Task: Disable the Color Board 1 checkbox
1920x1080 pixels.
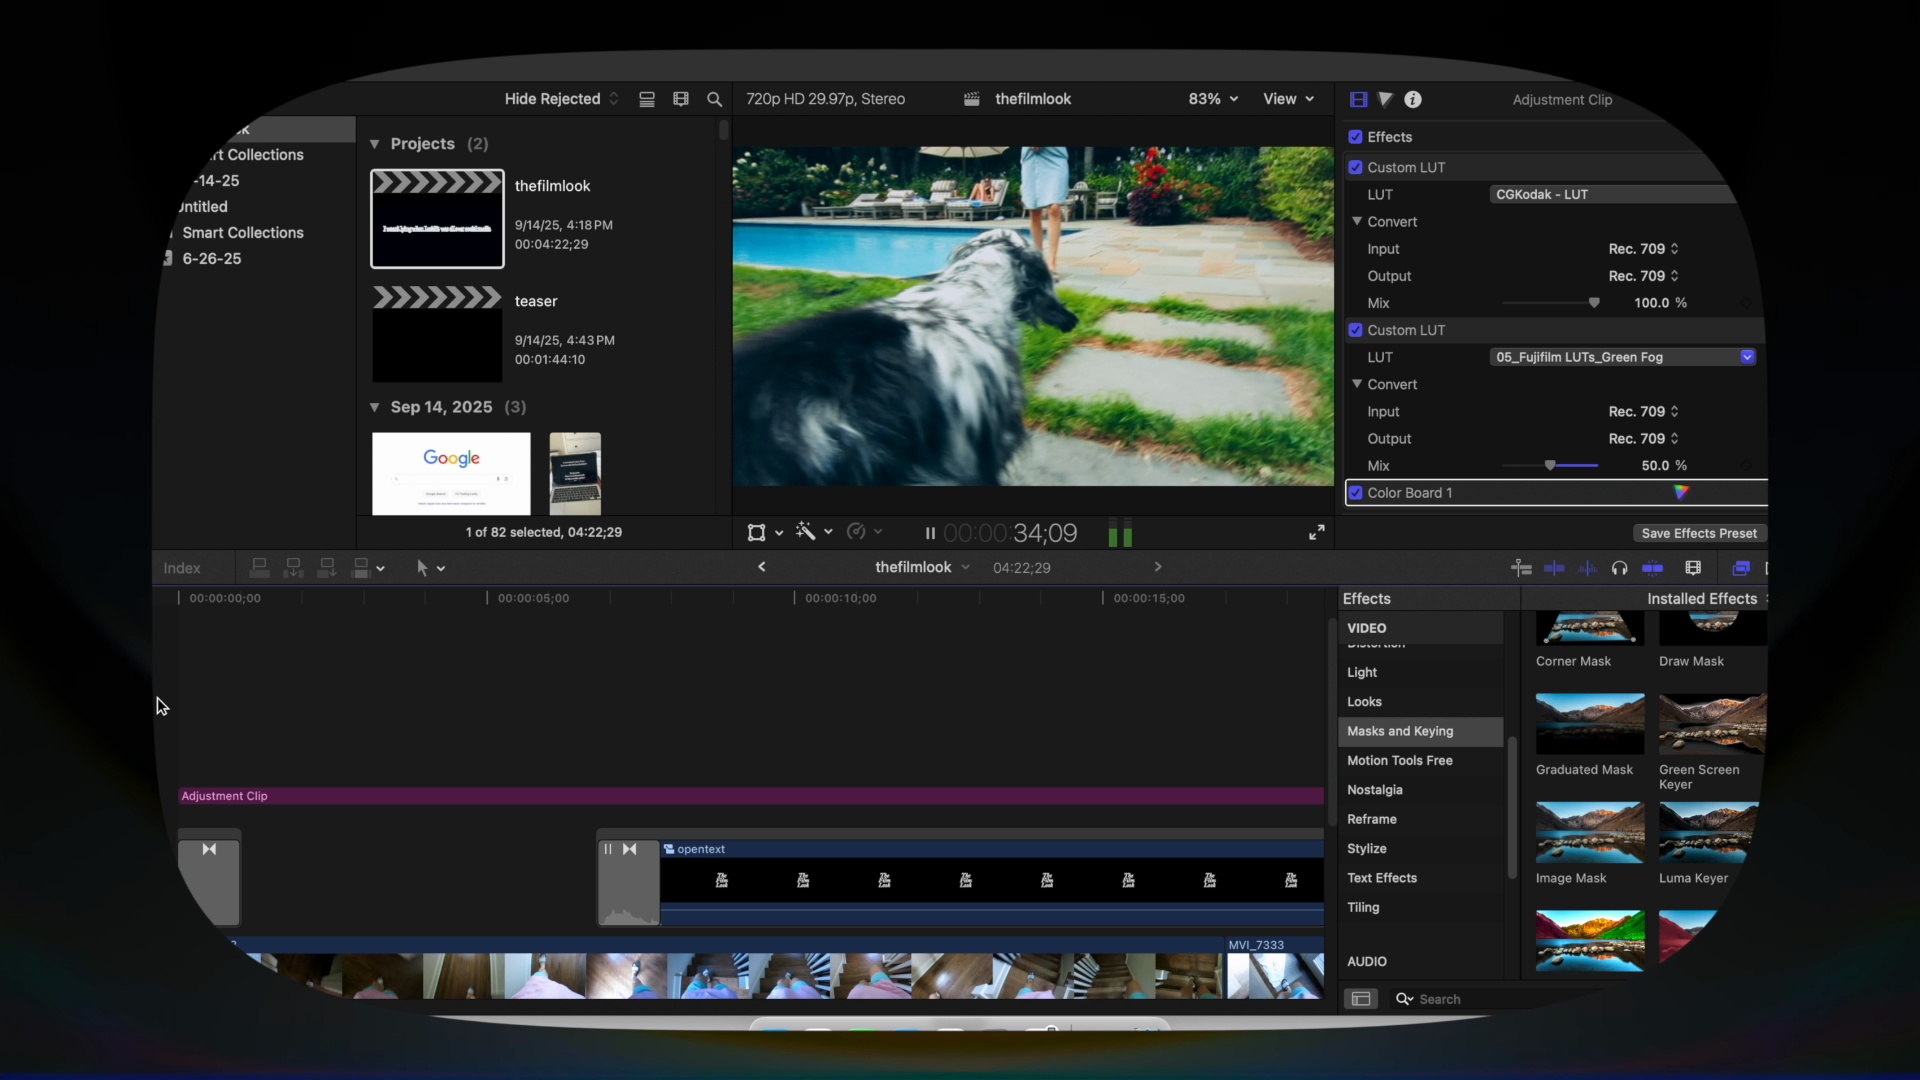Action: pyautogui.click(x=1356, y=493)
